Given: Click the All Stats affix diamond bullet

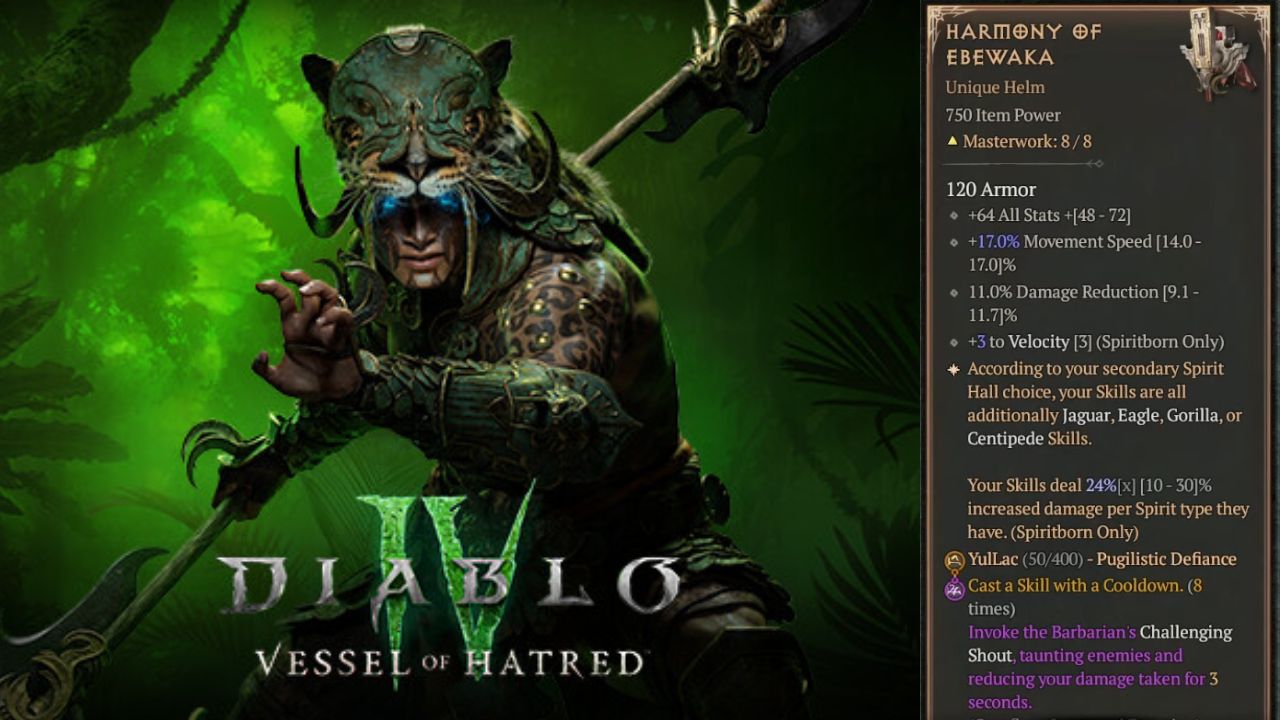Looking at the screenshot, I should tap(955, 216).
